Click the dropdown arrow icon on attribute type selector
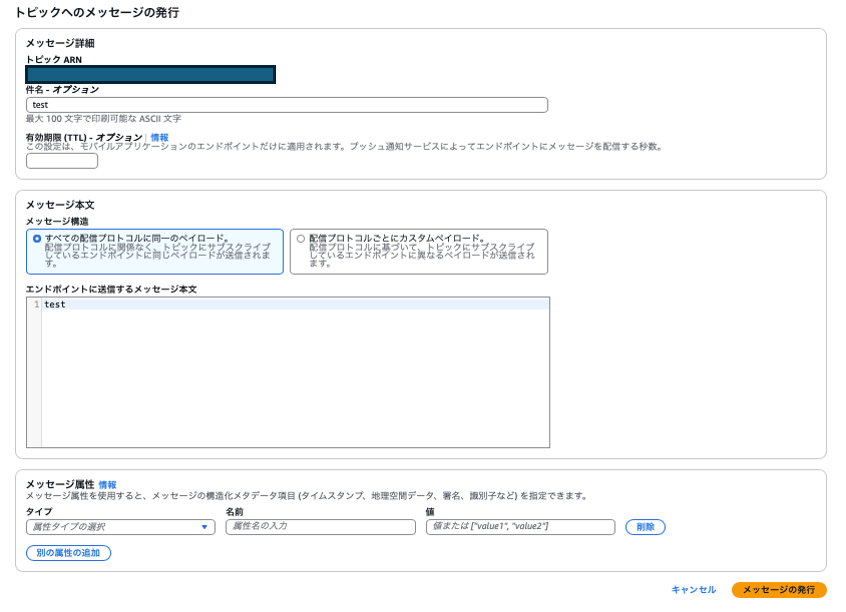This screenshot has height=612, width=846. (207, 527)
